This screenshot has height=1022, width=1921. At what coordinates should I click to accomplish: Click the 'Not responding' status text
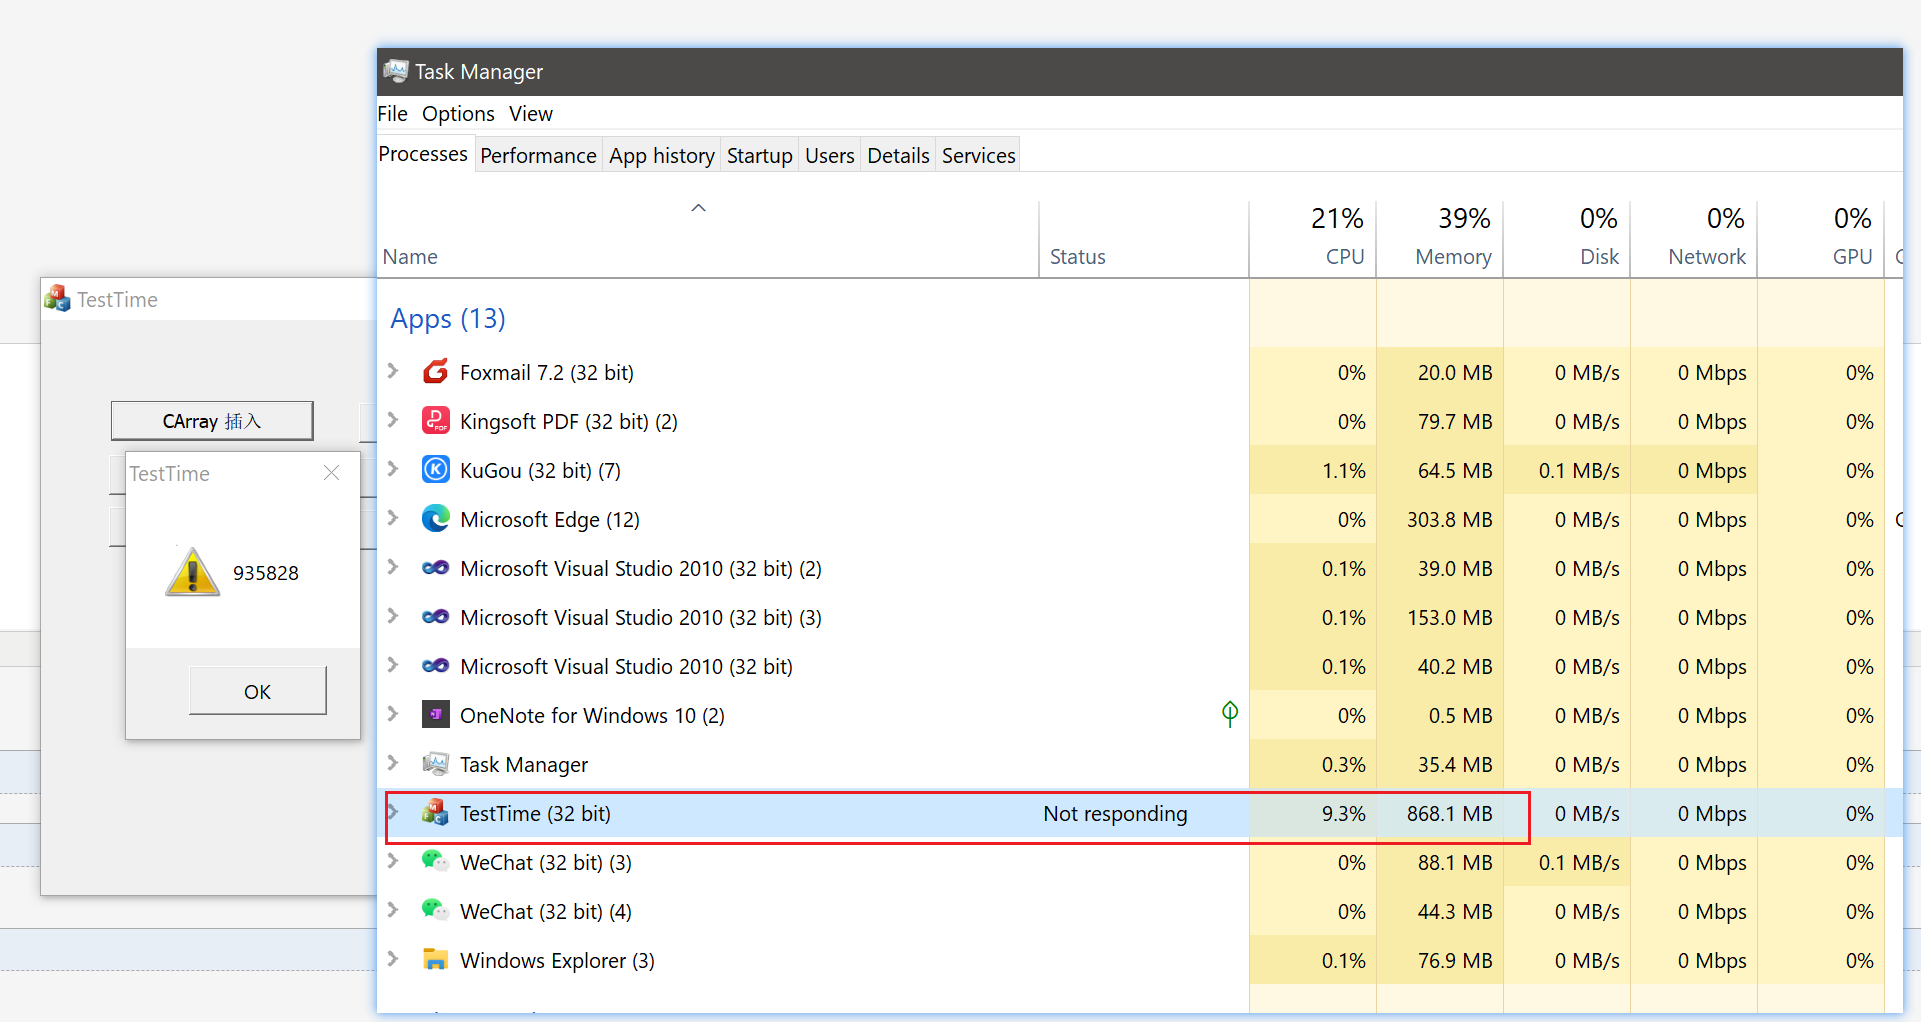1115,813
